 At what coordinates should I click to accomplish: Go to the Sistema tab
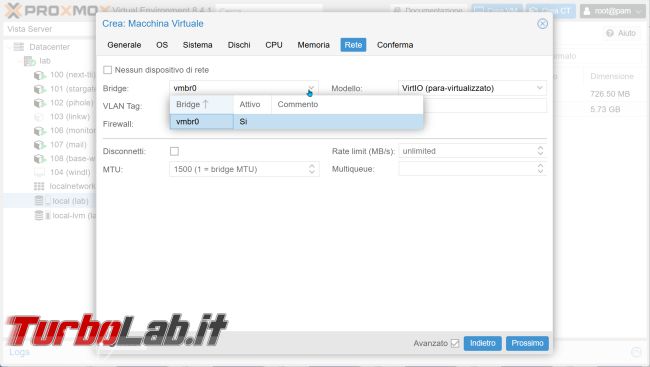click(197, 45)
